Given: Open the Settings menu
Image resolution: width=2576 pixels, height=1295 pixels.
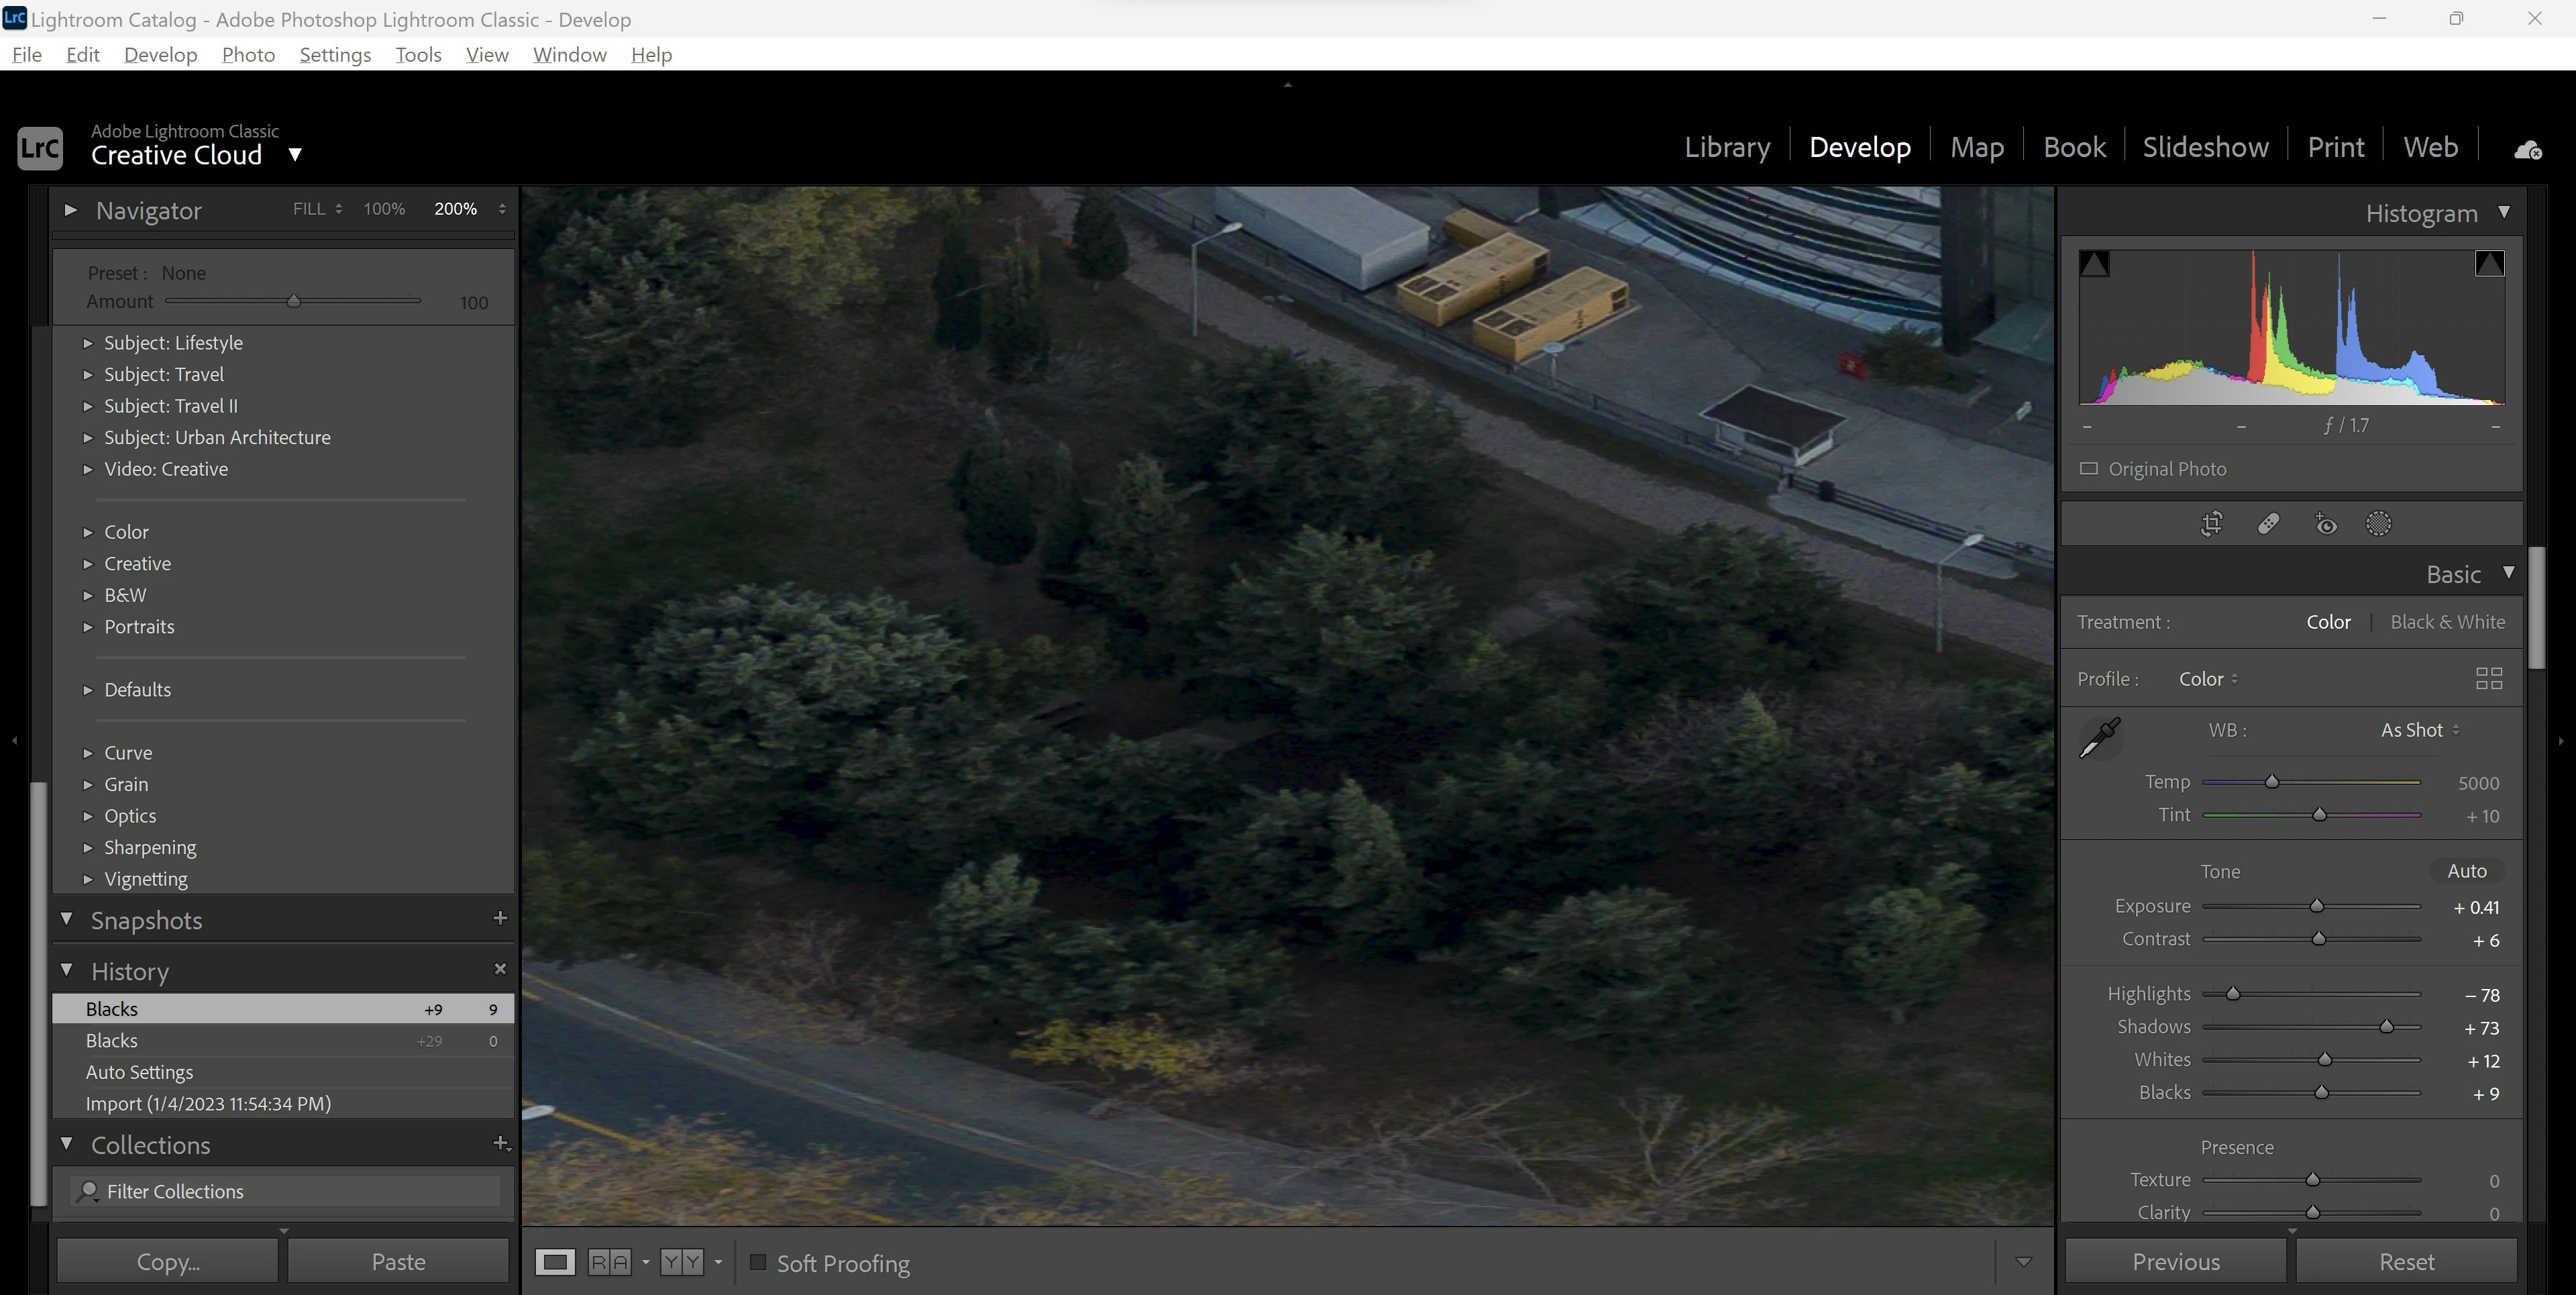Looking at the screenshot, I should pos(334,55).
